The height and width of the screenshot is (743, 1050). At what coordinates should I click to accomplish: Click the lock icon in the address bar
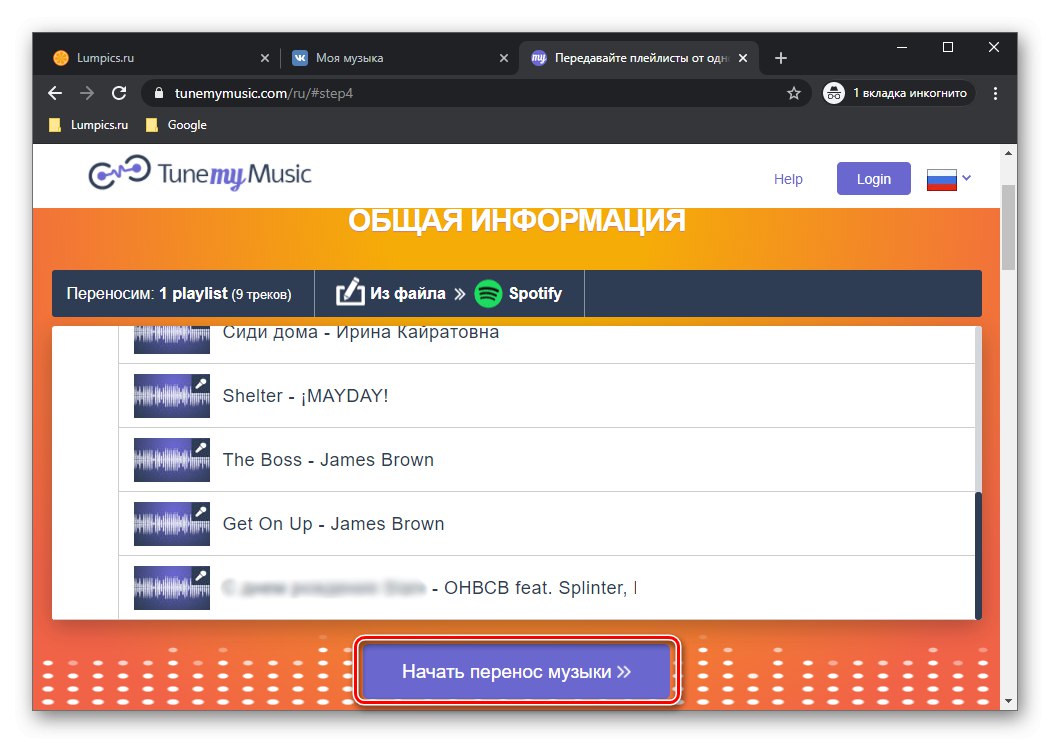point(158,92)
